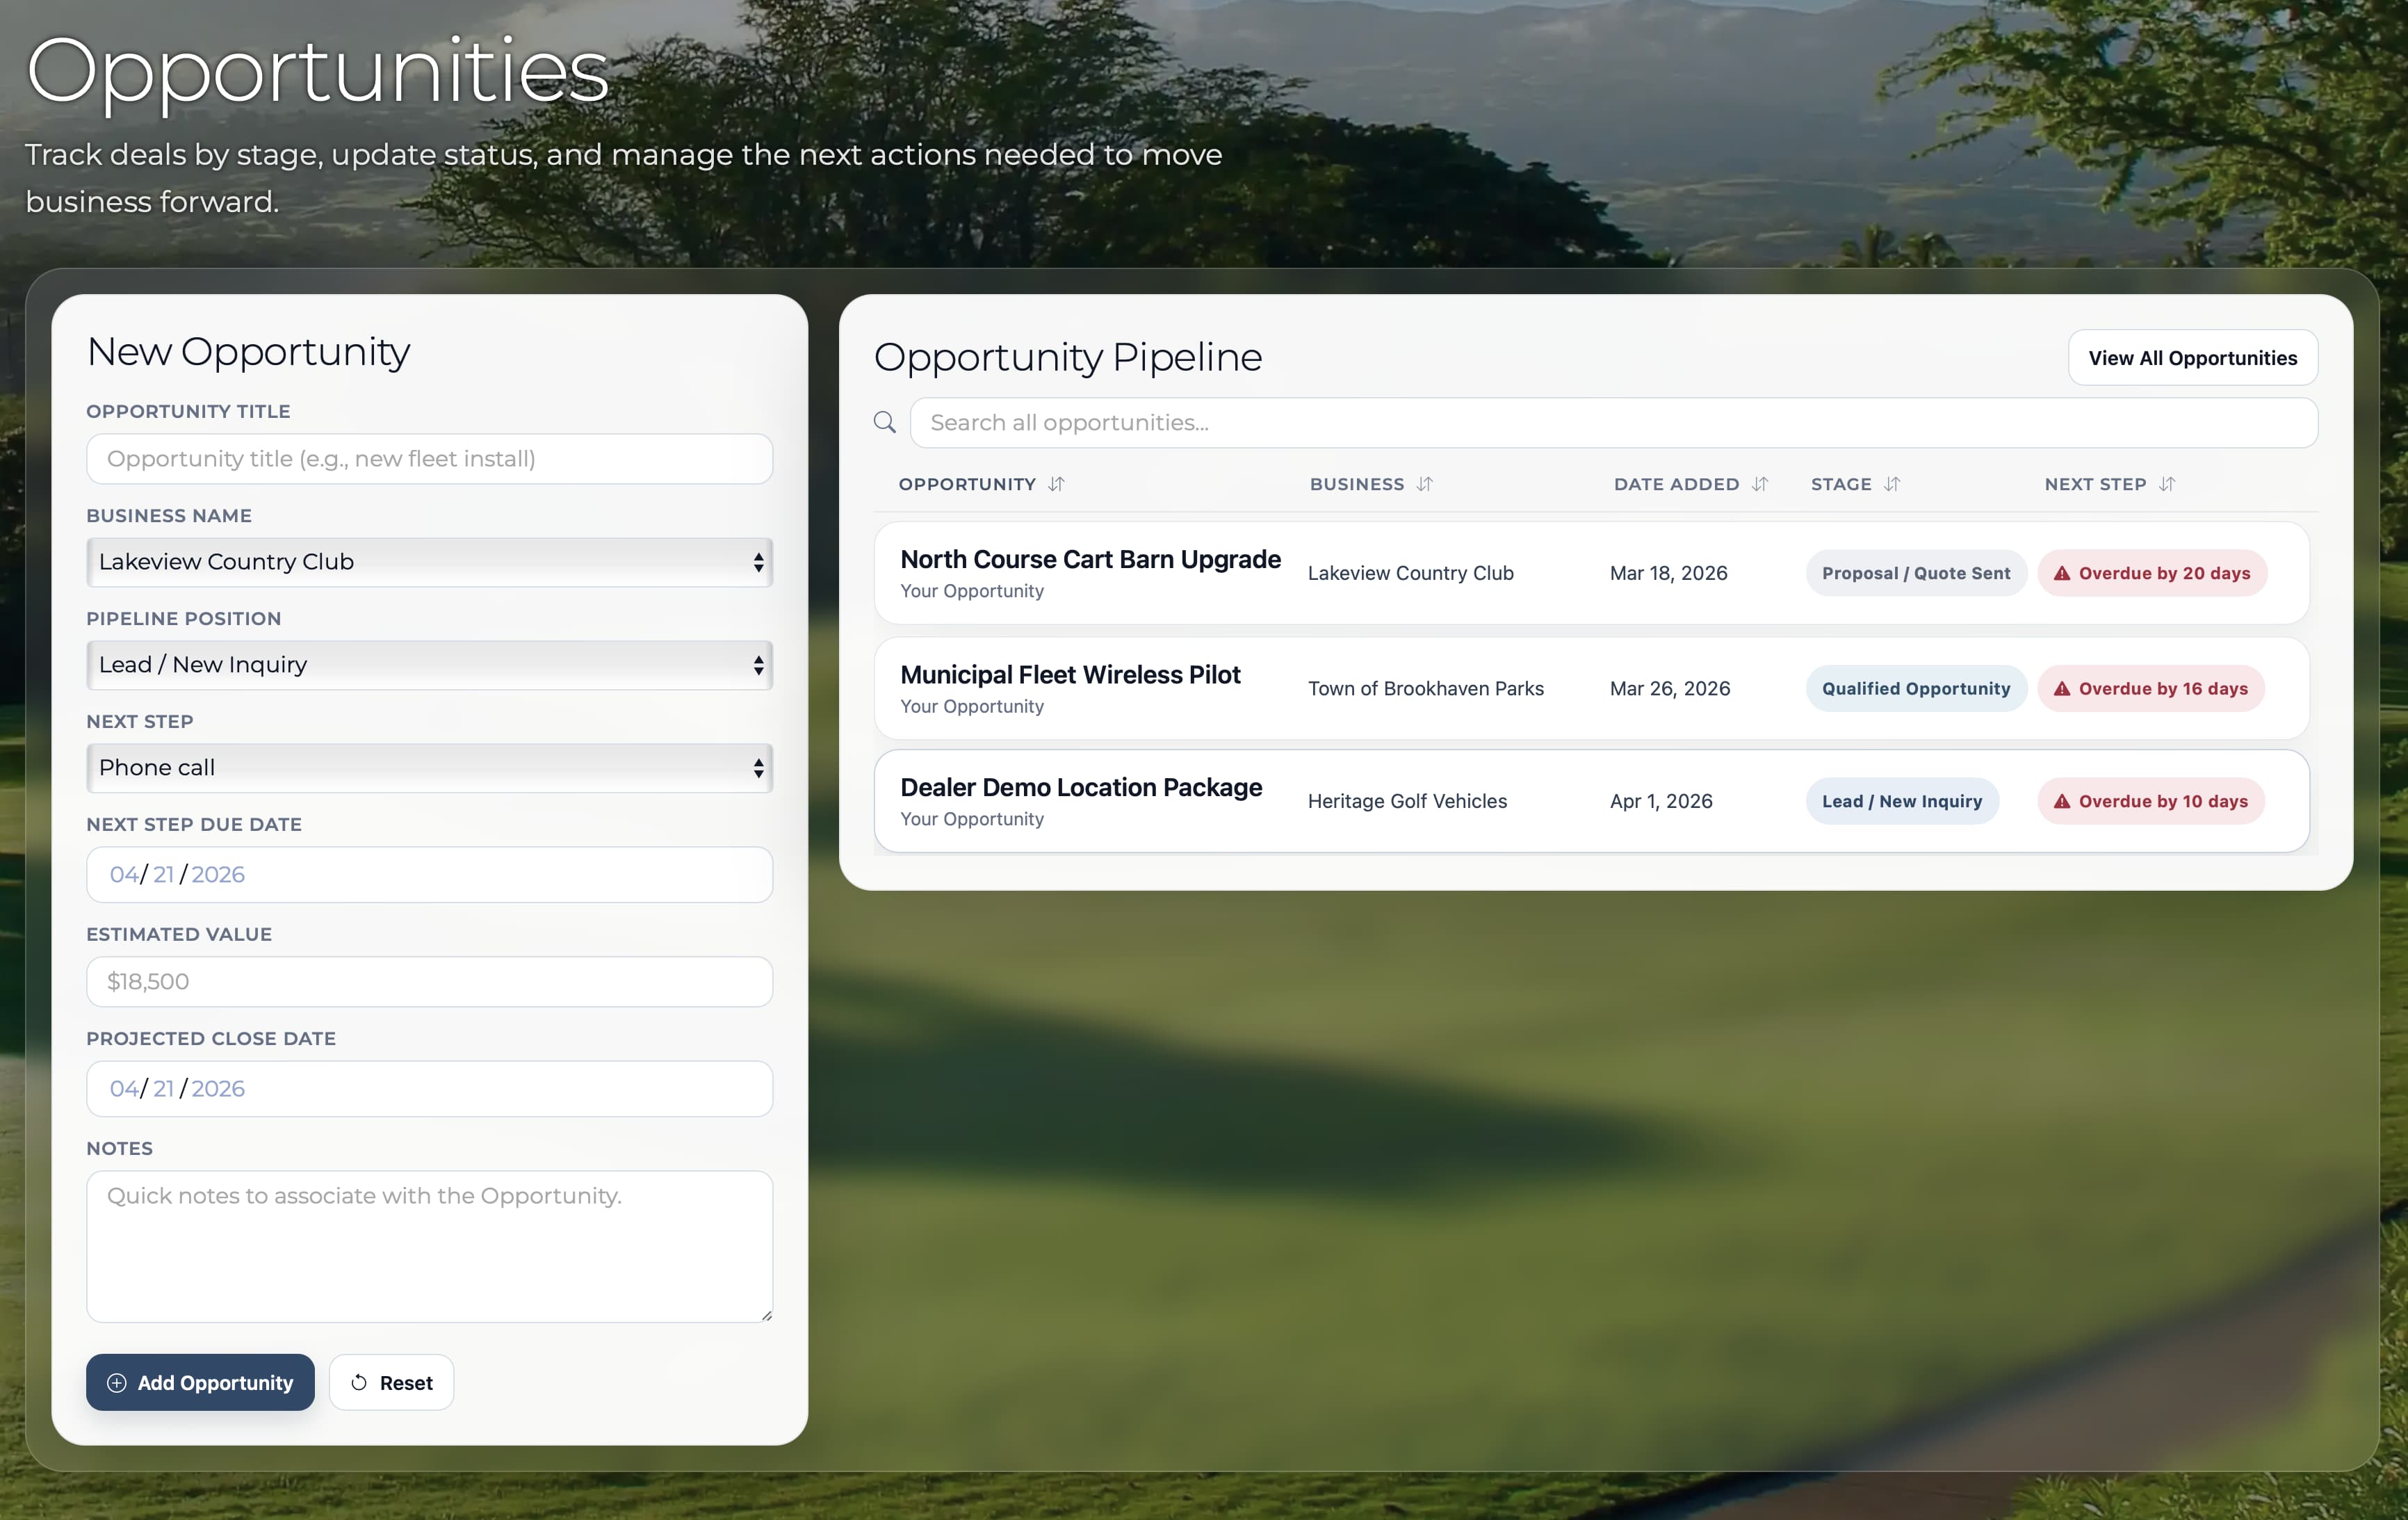Image resolution: width=2408 pixels, height=1520 pixels.
Task: Open North Course Cart Barn Upgrade opportunity
Action: (x=1090, y=559)
